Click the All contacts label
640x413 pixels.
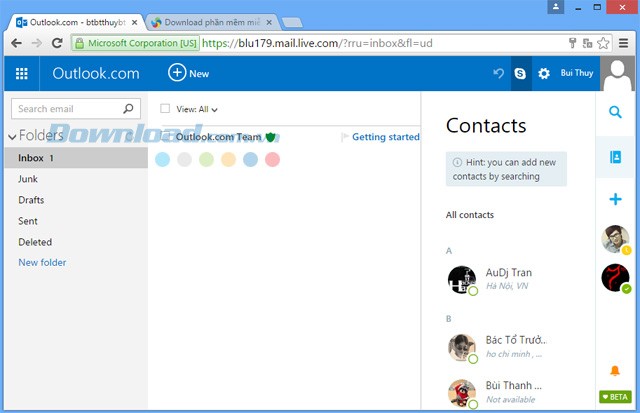470,215
